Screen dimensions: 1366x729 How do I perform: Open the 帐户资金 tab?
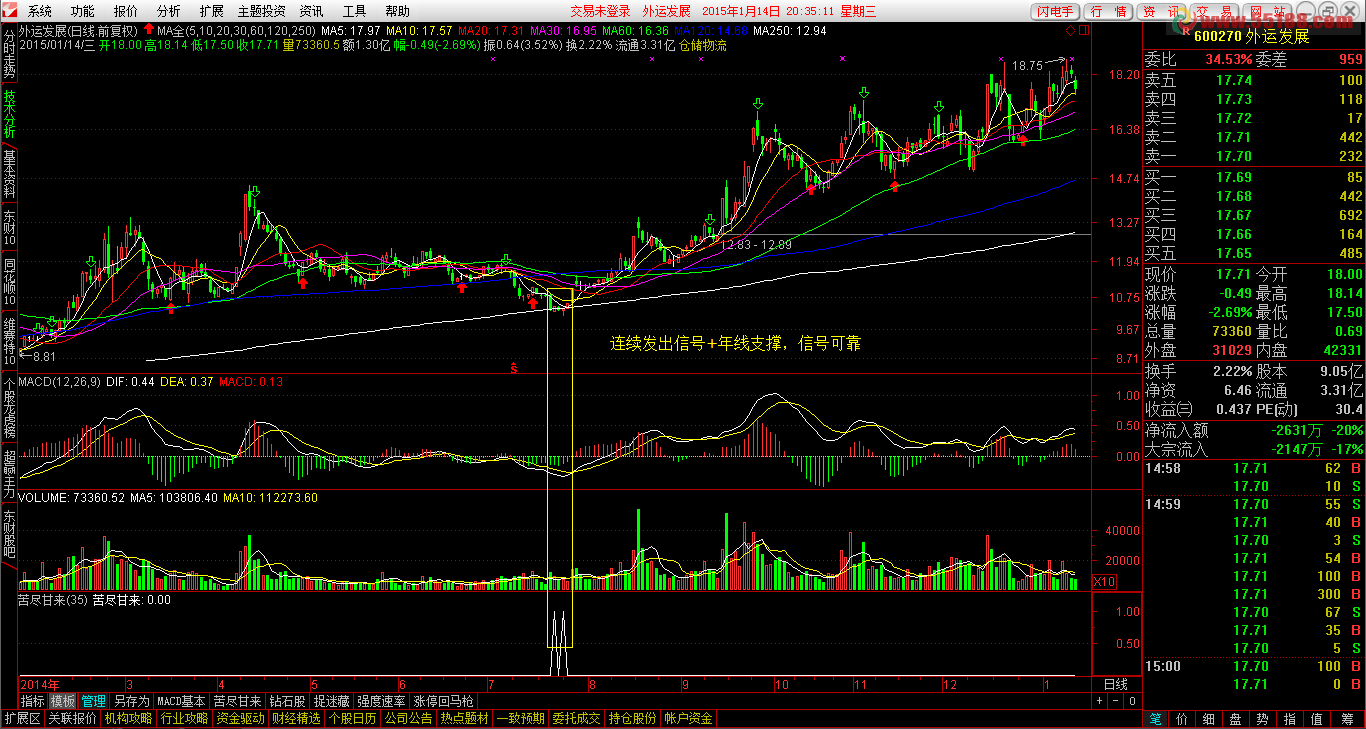coord(689,718)
